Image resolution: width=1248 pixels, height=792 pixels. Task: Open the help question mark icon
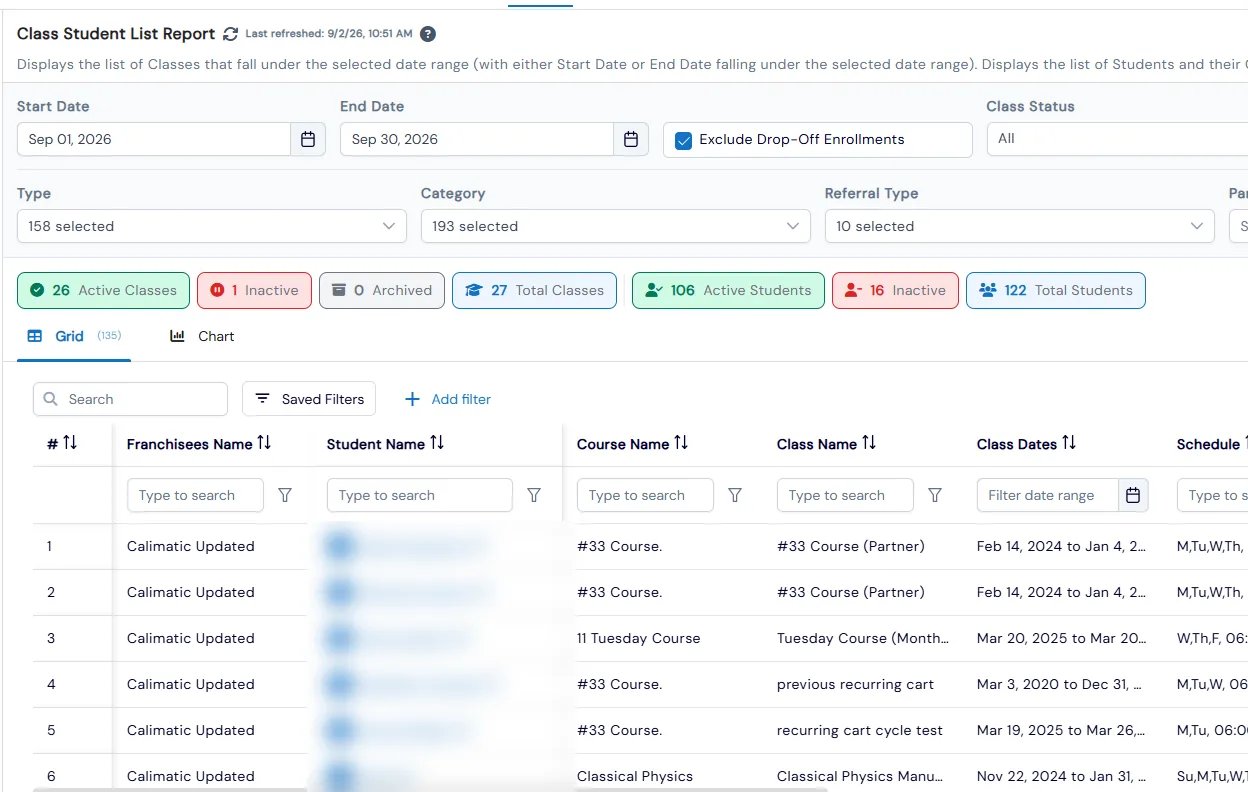click(x=428, y=34)
